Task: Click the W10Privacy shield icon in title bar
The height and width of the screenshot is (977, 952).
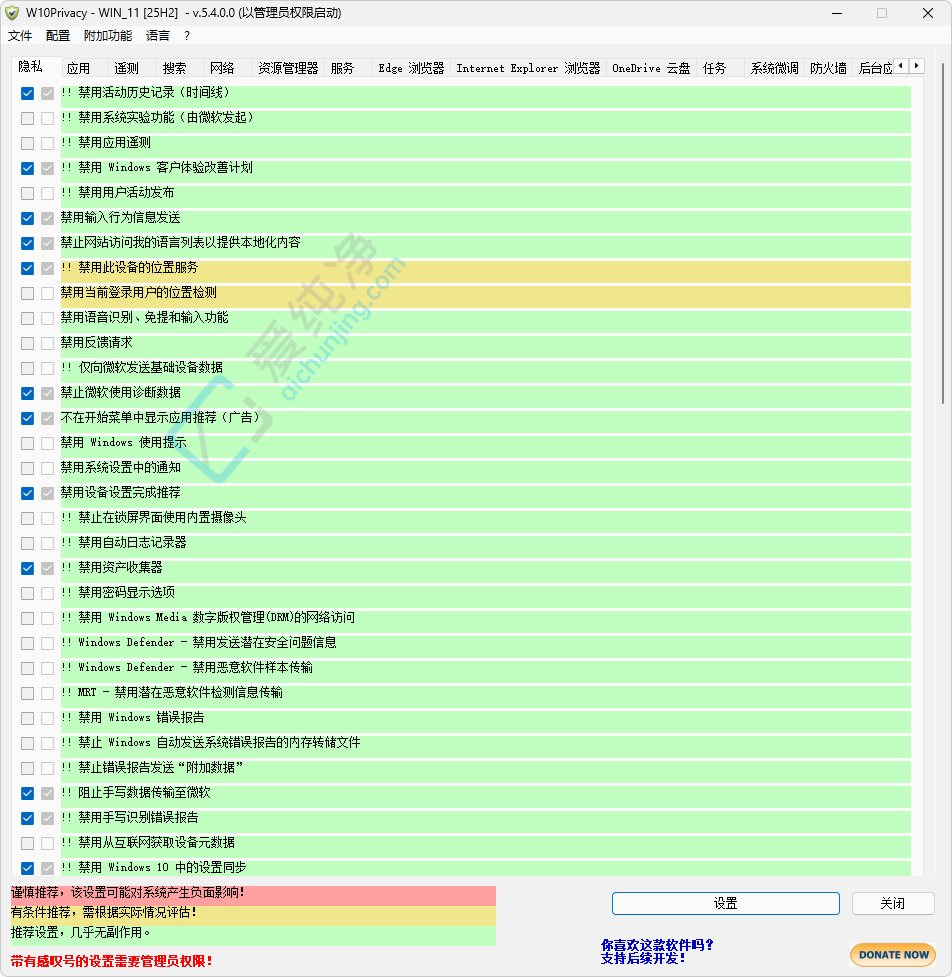Action: point(12,12)
